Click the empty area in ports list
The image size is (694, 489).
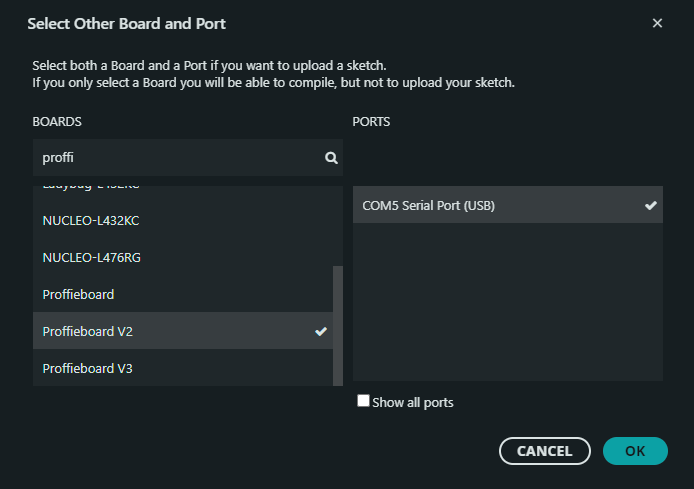tap(507, 300)
